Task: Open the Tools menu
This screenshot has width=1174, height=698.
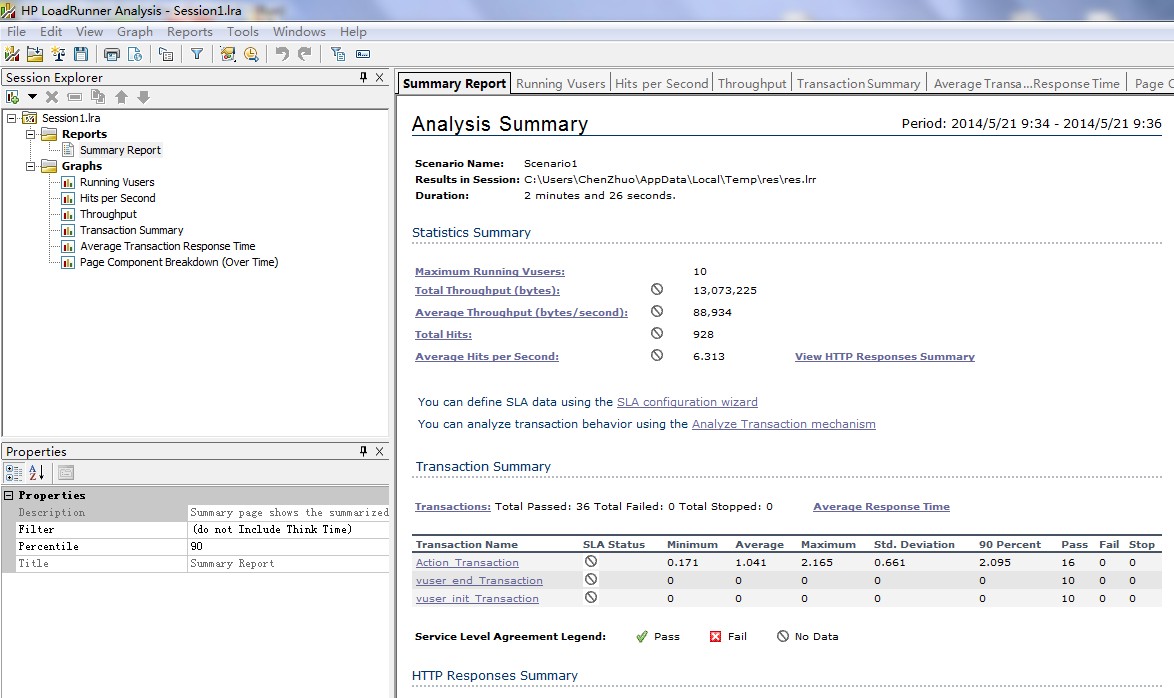Action: (243, 31)
